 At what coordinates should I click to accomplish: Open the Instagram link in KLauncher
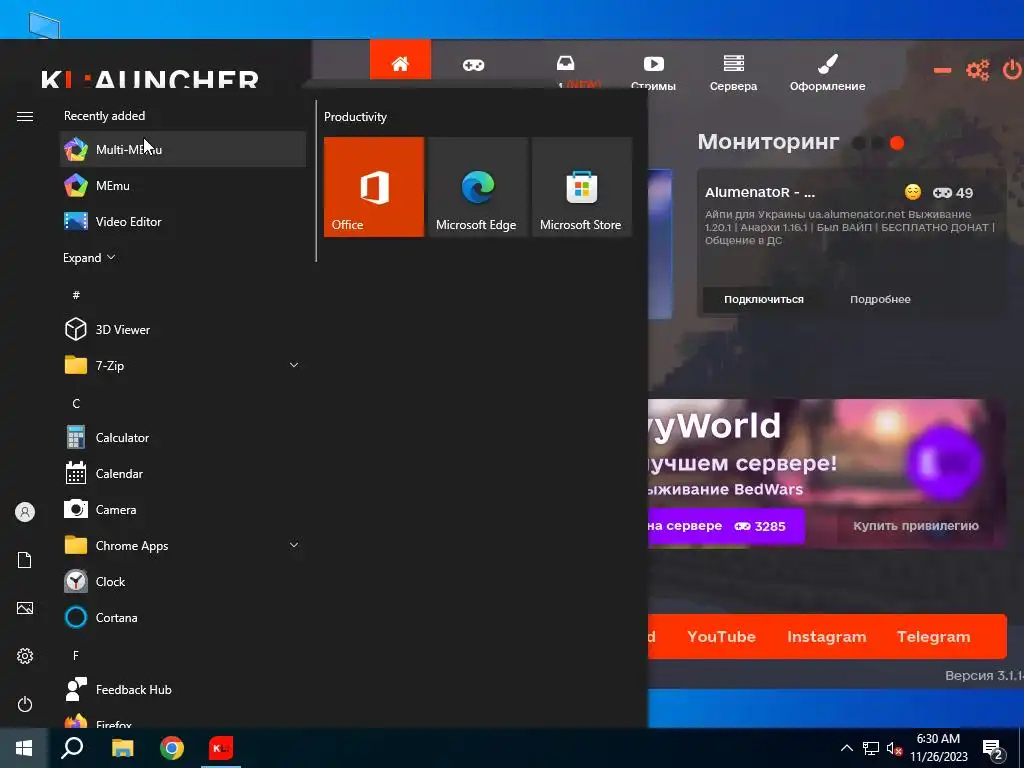click(826, 637)
